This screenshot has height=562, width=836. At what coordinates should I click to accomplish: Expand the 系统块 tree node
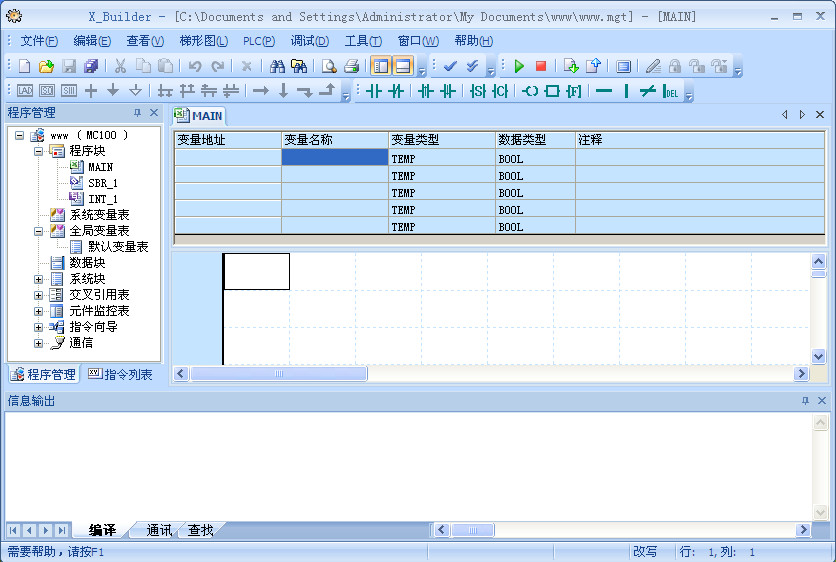click(38, 279)
